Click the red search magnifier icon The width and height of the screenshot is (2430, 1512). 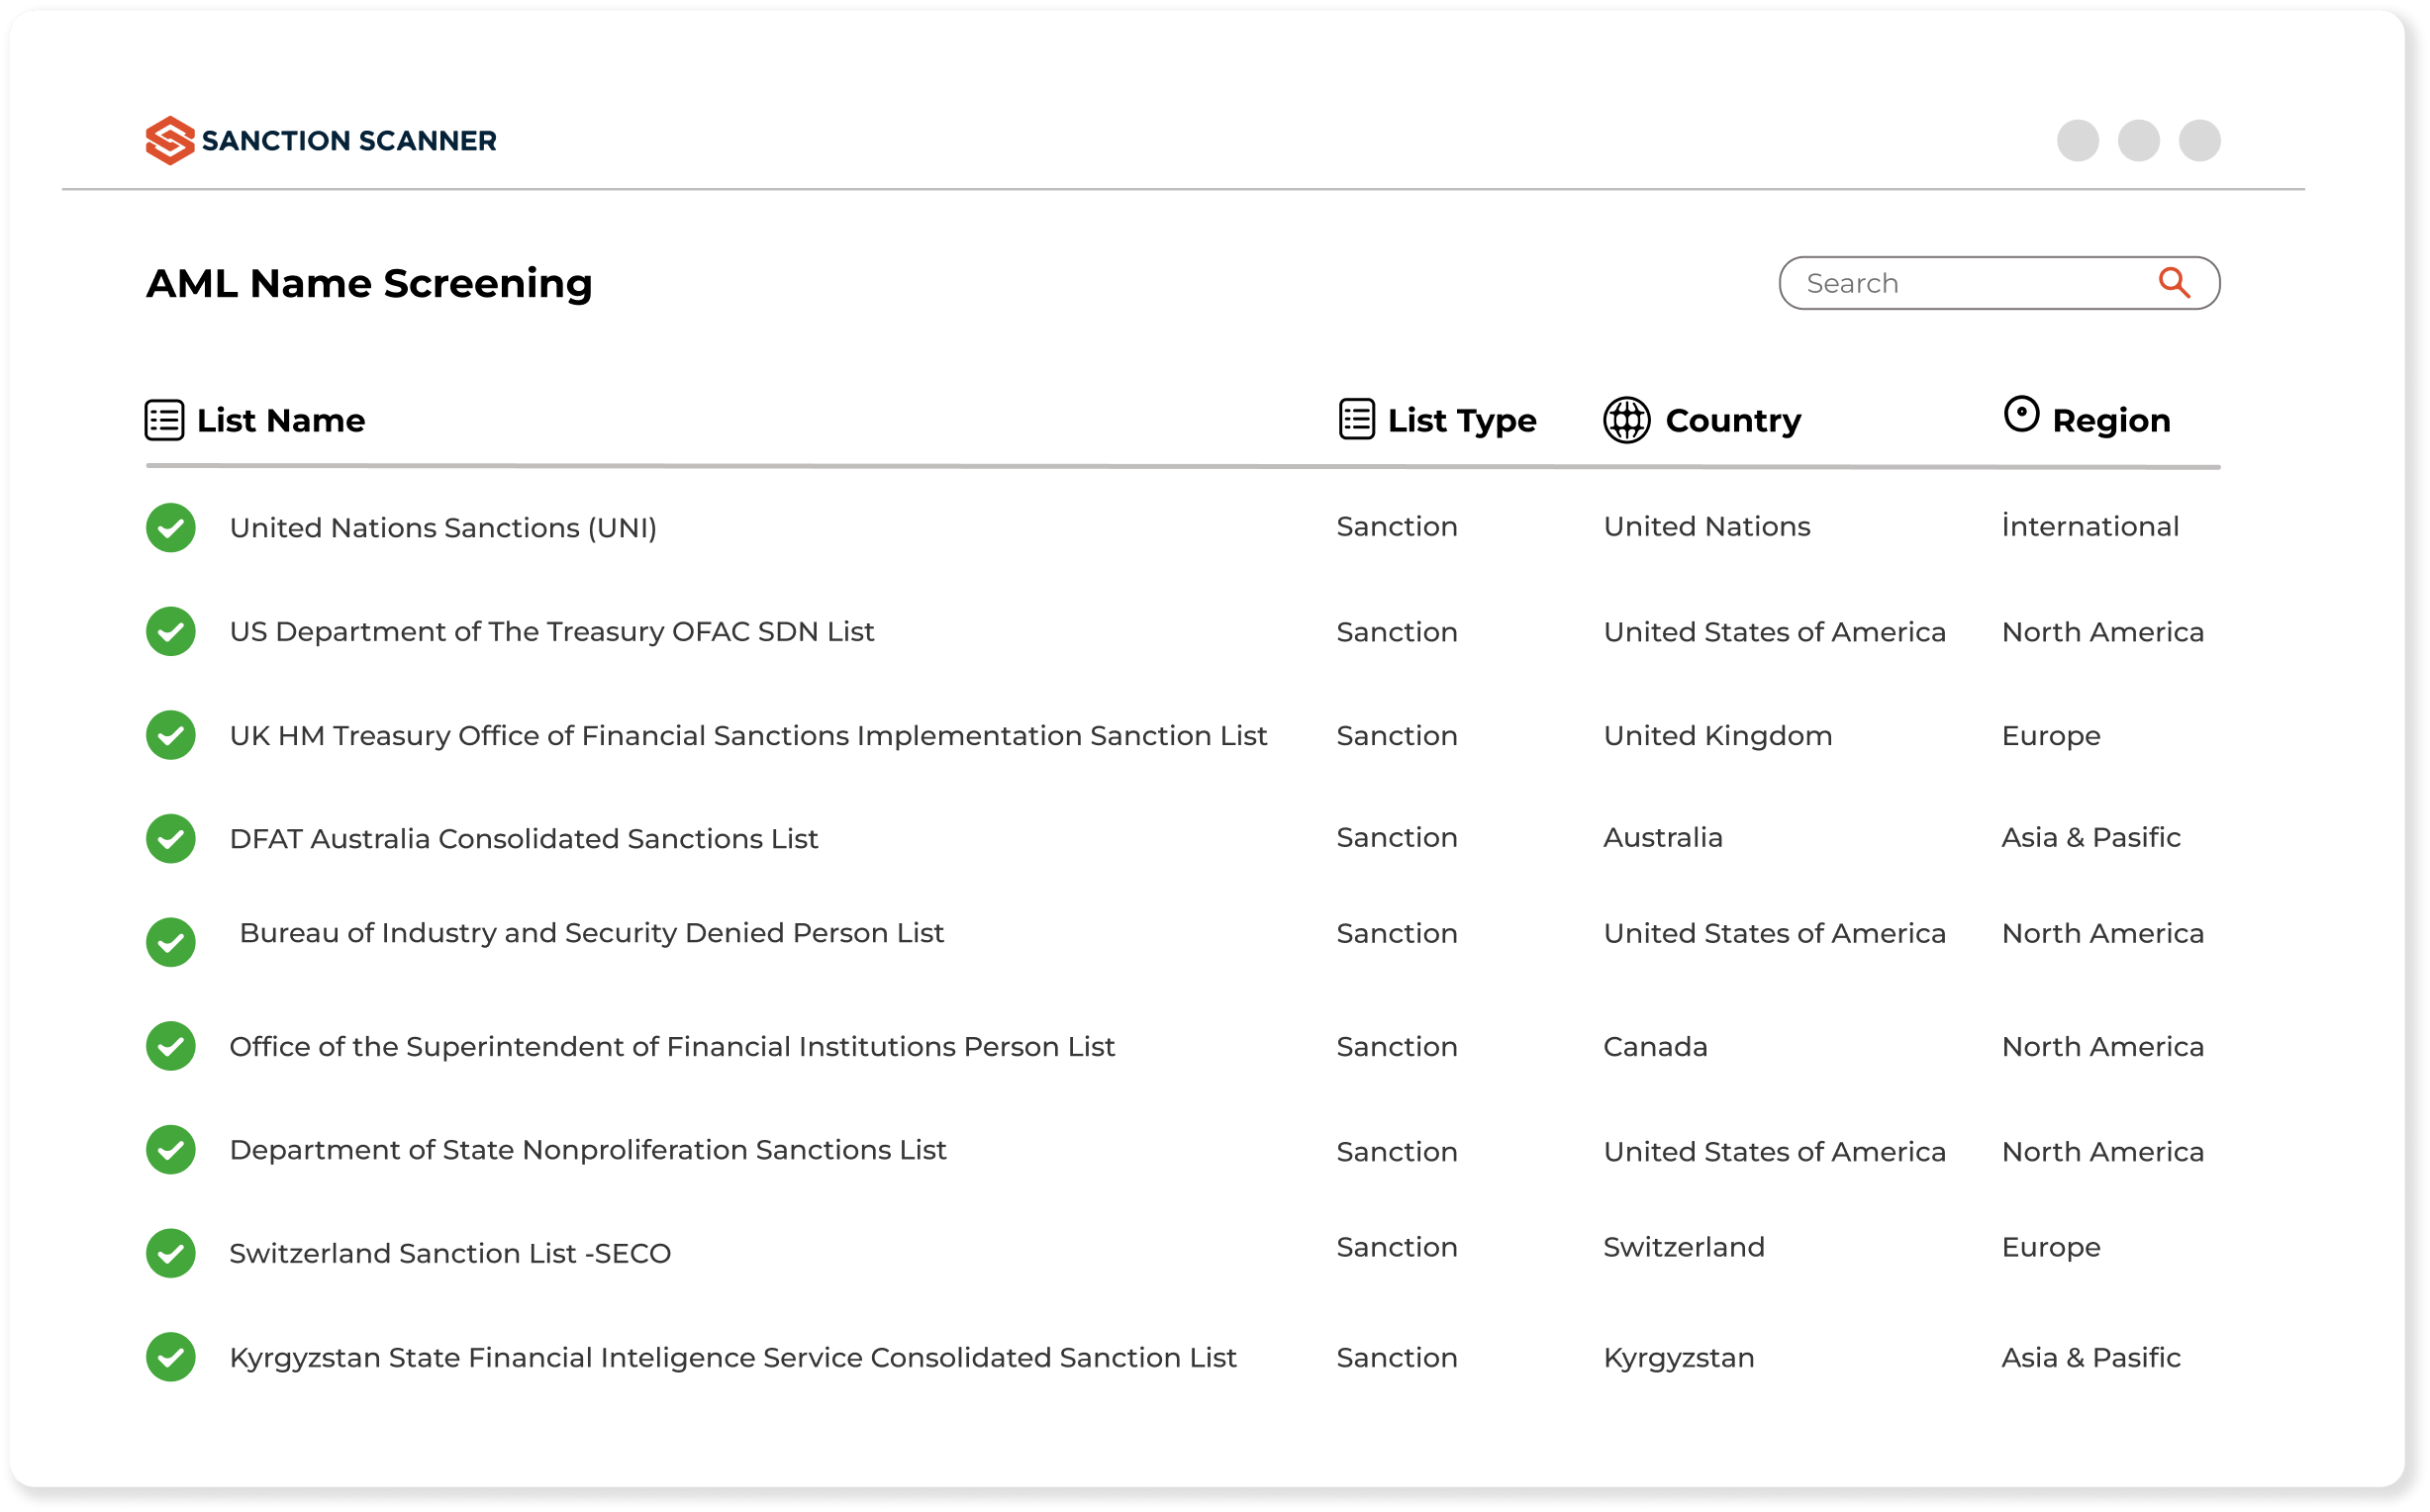click(2174, 283)
